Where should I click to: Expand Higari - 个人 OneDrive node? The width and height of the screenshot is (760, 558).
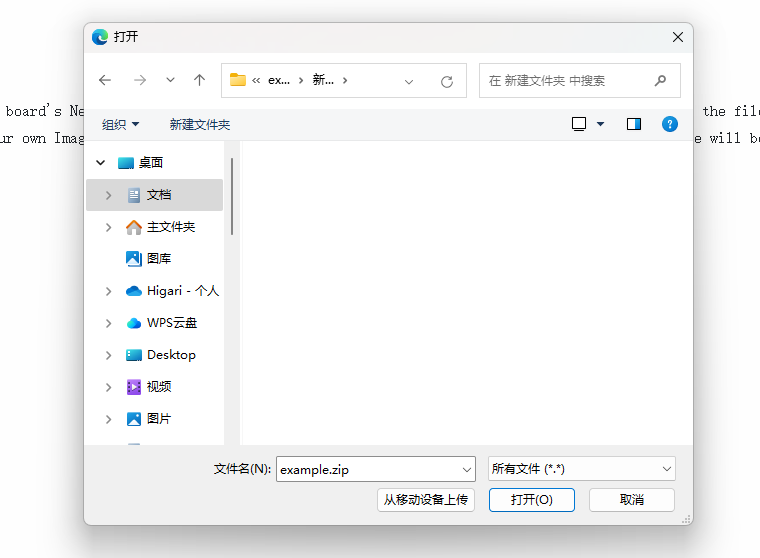click(109, 291)
